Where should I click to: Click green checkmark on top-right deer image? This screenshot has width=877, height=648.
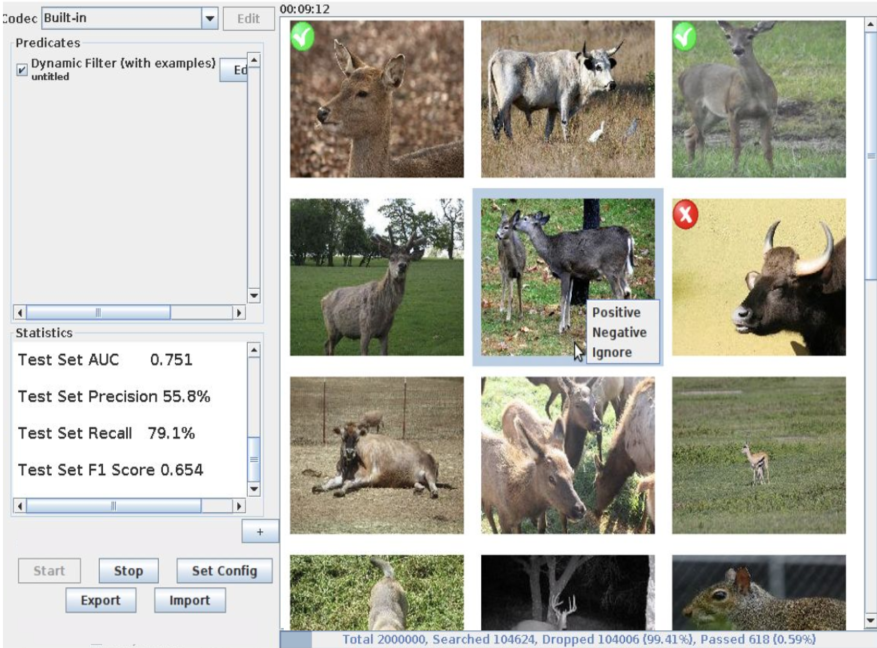pyautogui.click(x=685, y=37)
